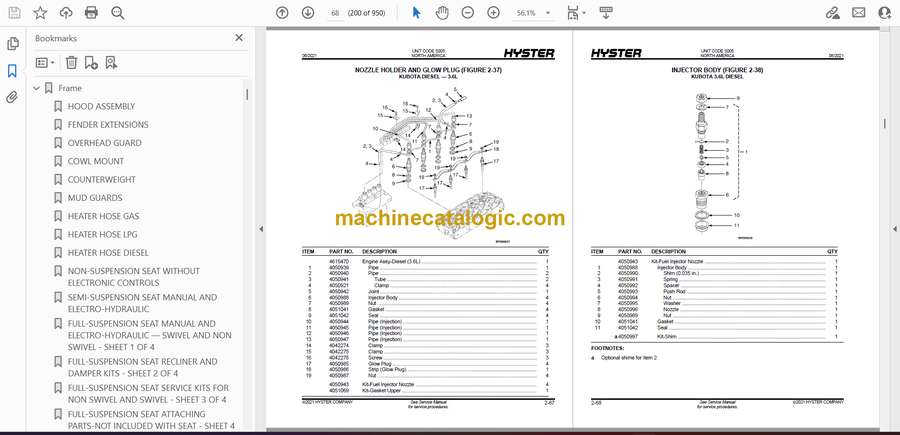This screenshot has height=435, width=900.
Task: Zoom in with plus button
Action: coord(494,13)
